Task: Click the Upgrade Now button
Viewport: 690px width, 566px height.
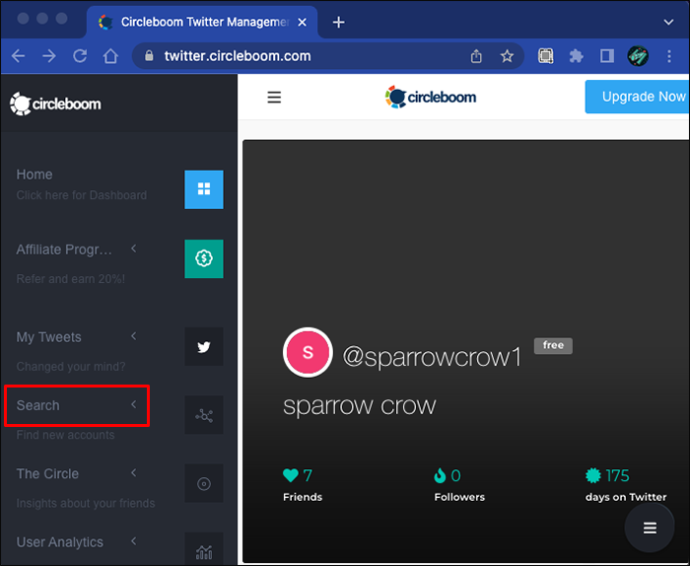Action: (x=637, y=97)
